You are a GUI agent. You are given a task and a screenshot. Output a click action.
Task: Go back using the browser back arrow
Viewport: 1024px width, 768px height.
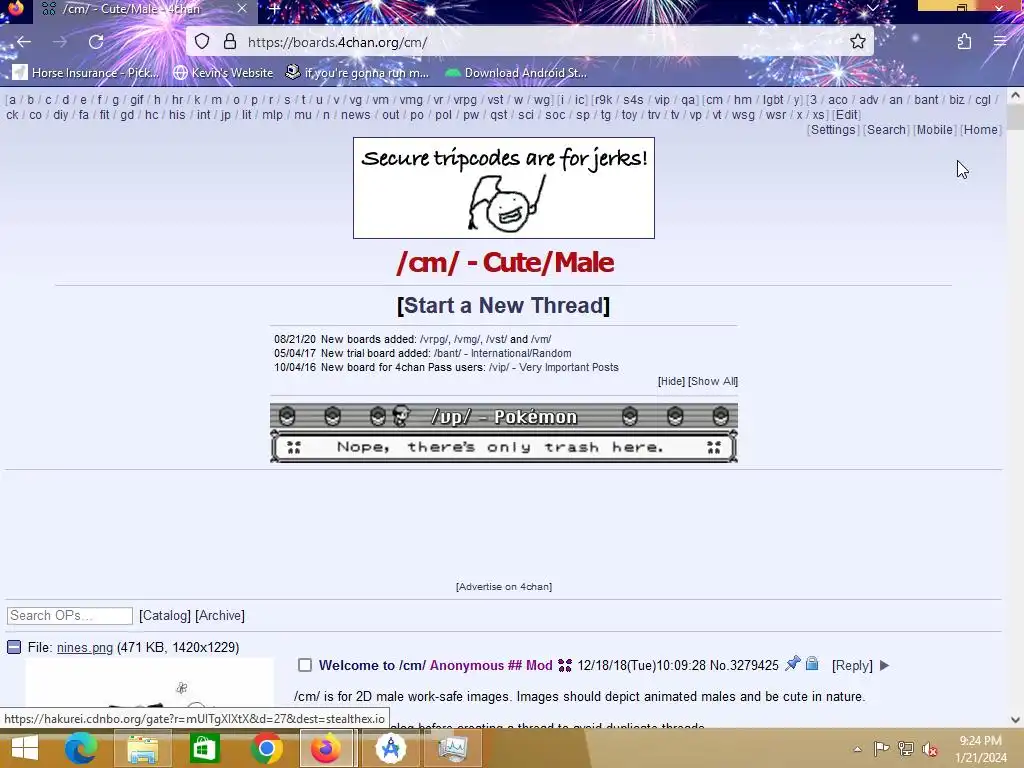click(x=24, y=42)
